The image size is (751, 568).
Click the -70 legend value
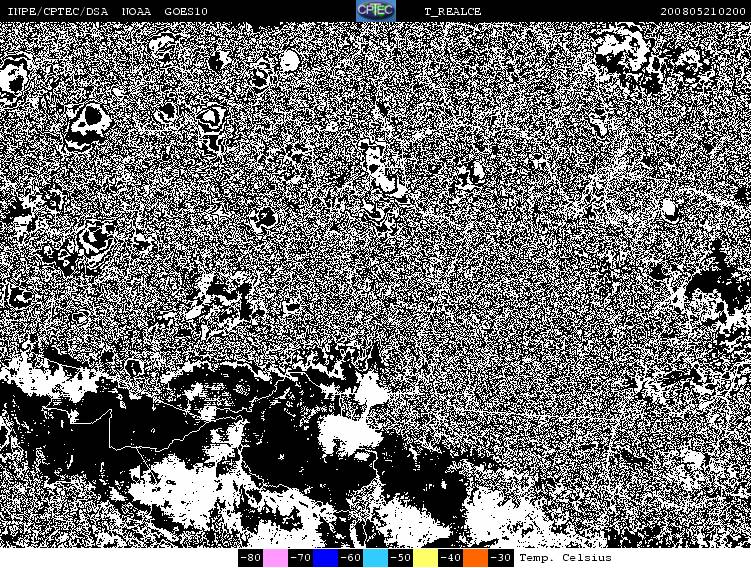click(x=300, y=558)
